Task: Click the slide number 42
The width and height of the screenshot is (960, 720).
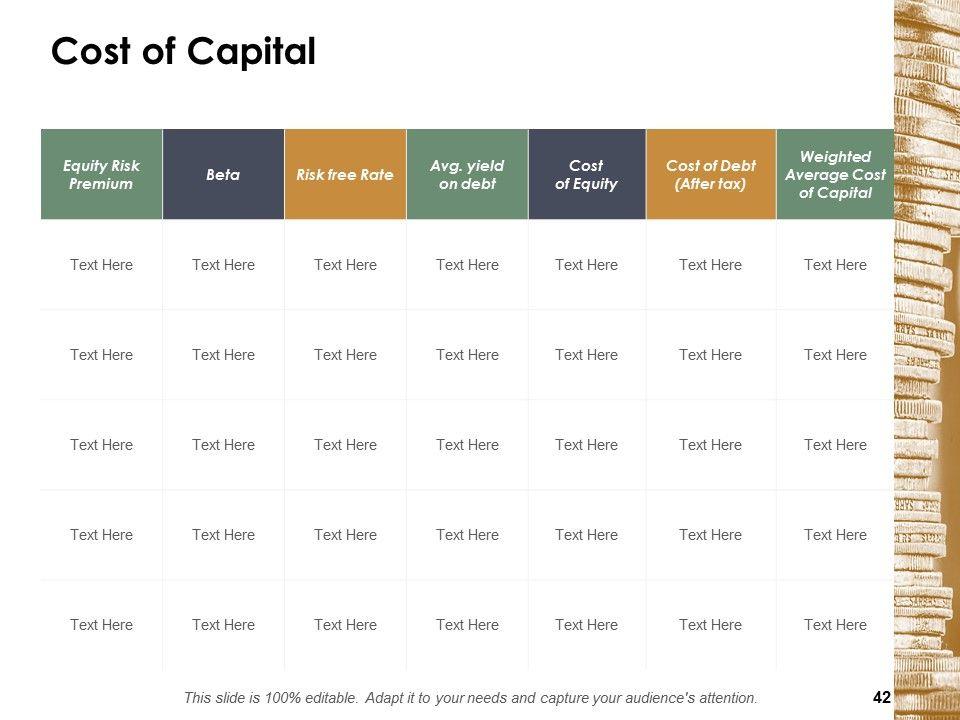Action: pyautogui.click(x=881, y=698)
